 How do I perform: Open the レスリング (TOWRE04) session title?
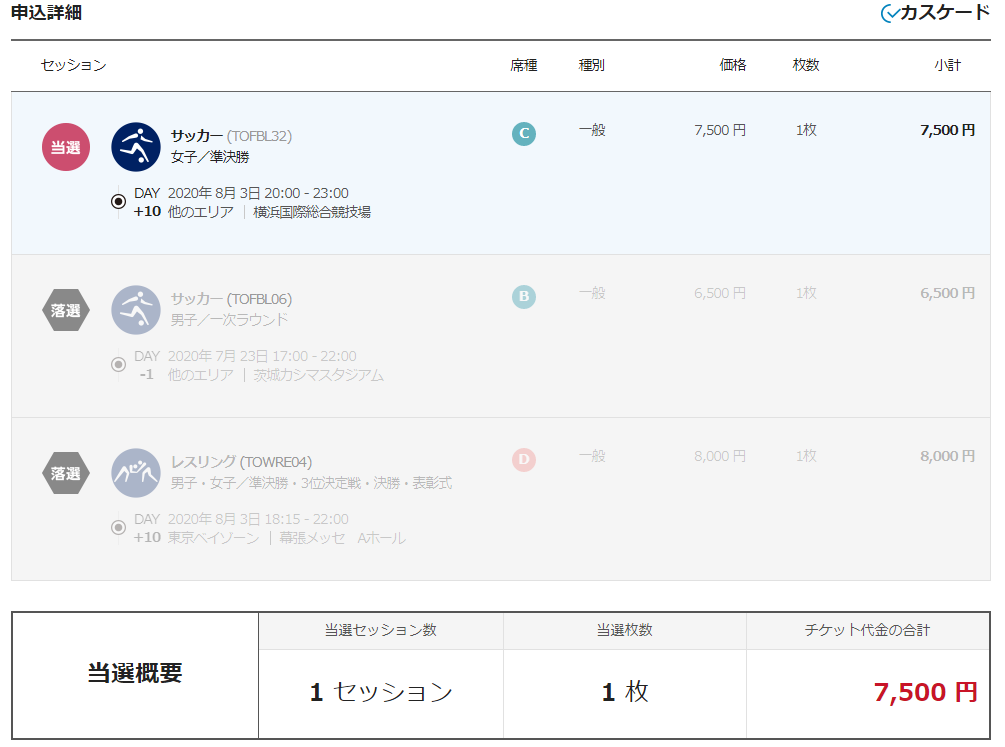pyautogui.click(x=241, y=462)
